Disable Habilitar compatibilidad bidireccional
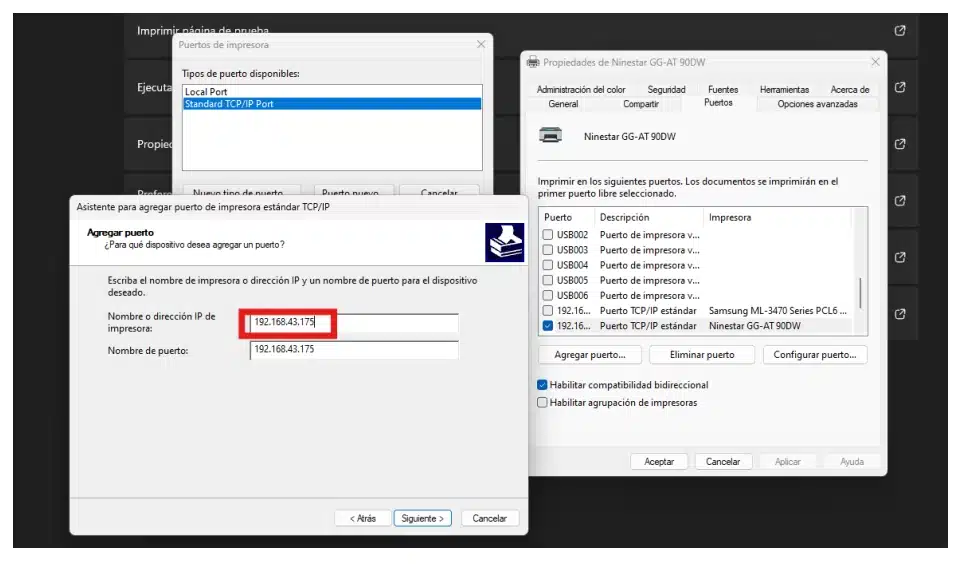 (x=543, y=385)
